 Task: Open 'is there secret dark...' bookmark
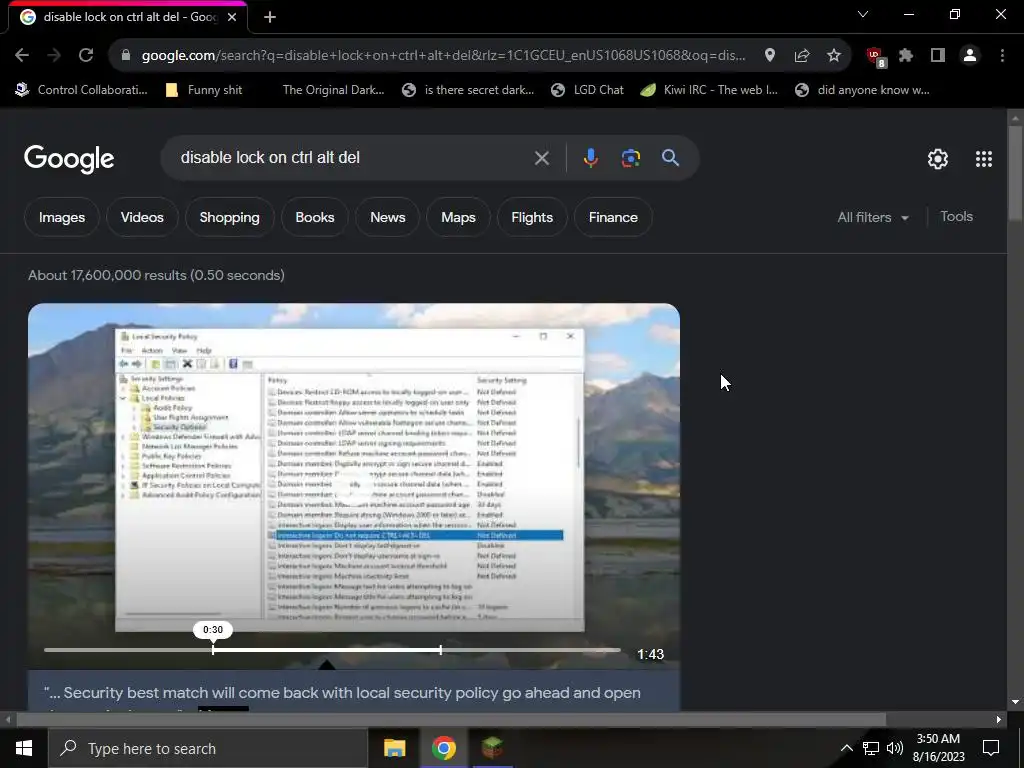click(x=468, y=90)
